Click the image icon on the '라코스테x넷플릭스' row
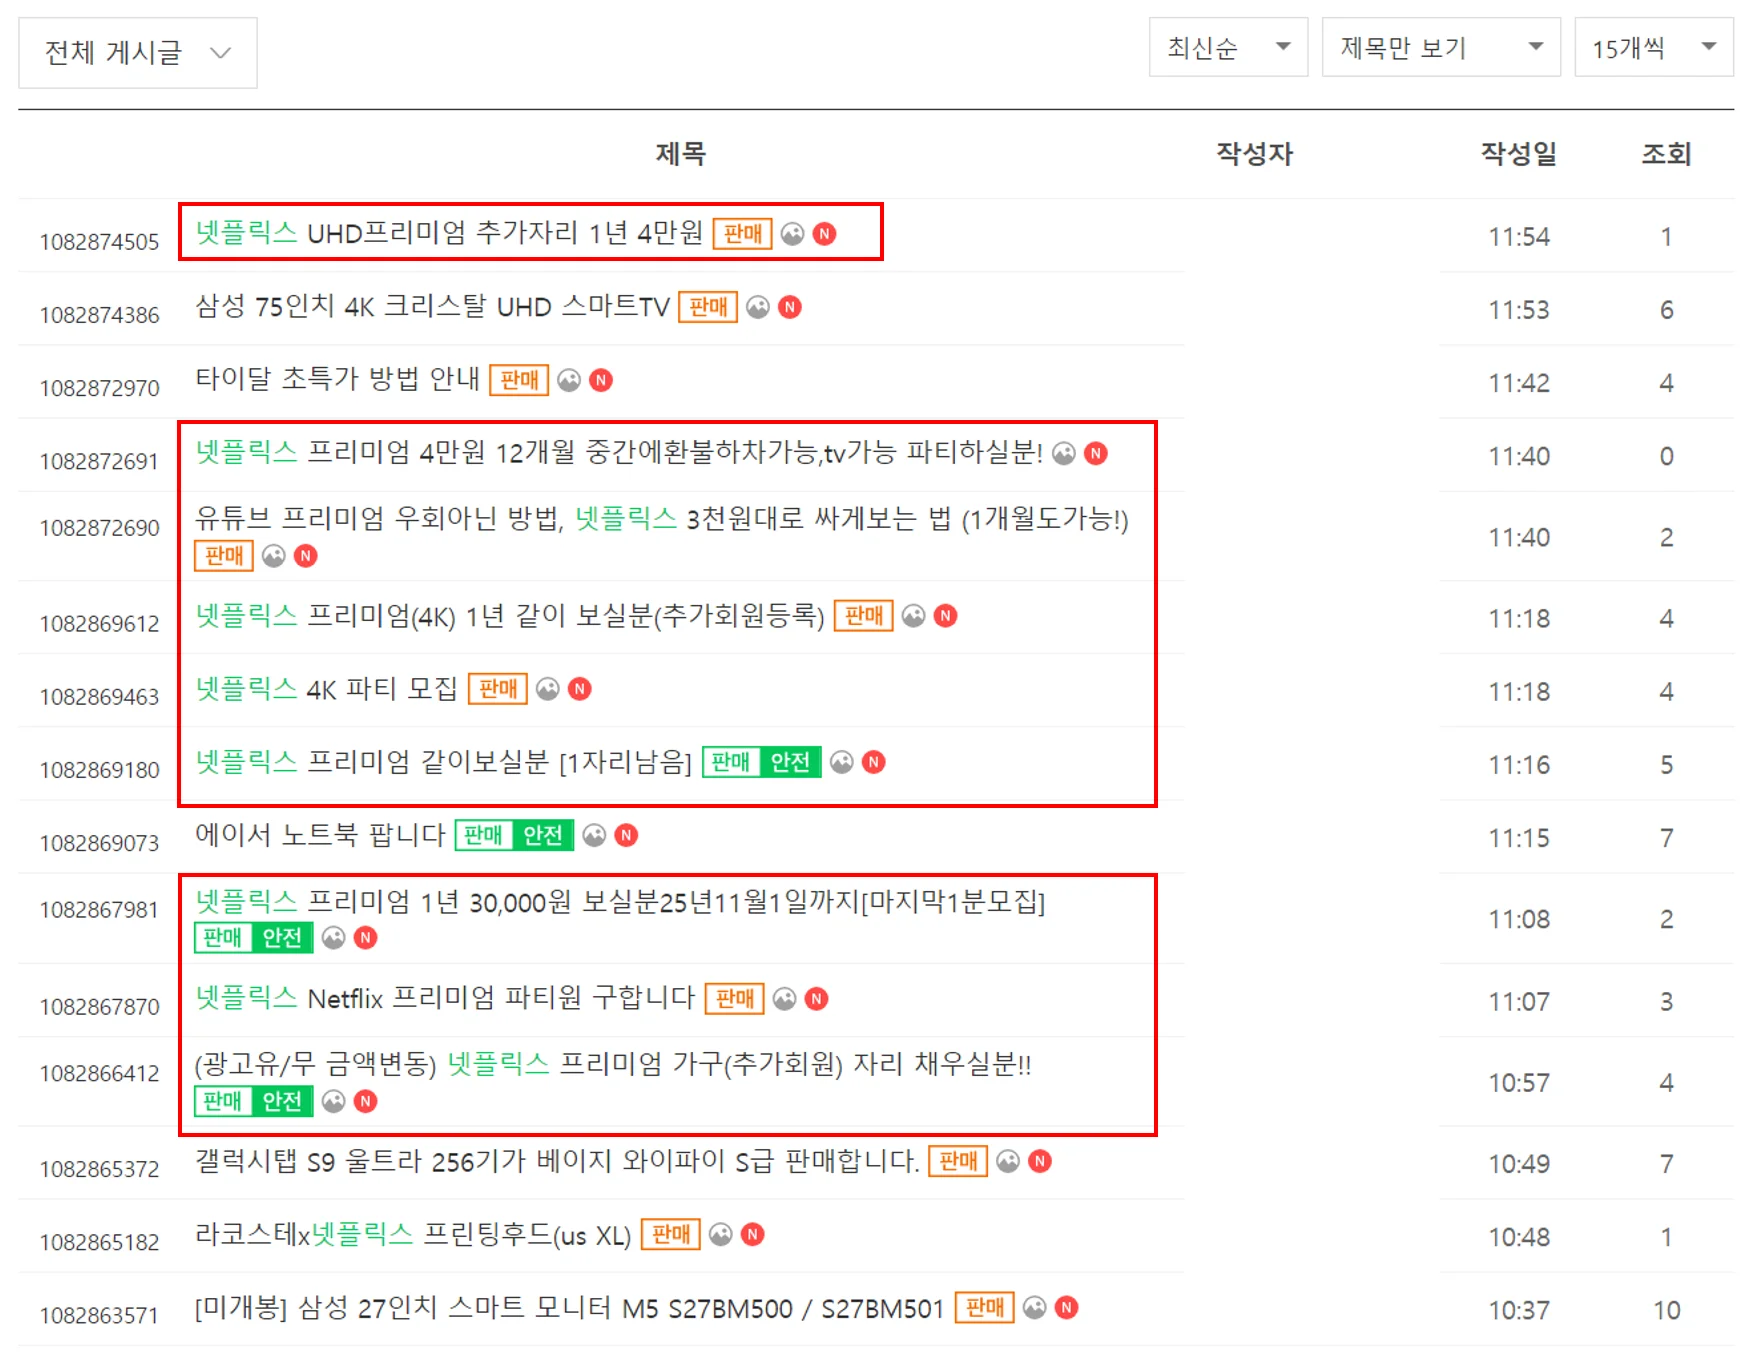This screenshot has width=1750, height=1363. point(721,1235)
